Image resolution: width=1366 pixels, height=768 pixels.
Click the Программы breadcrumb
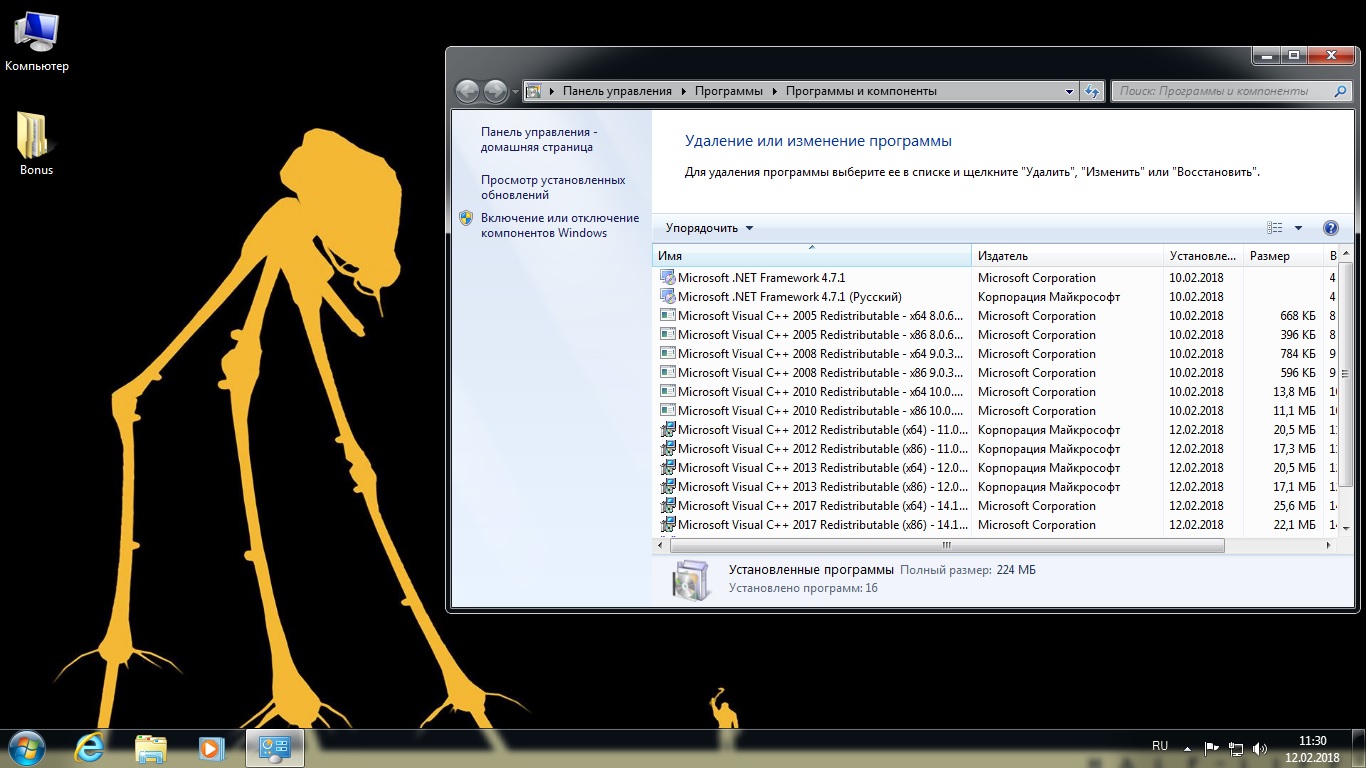coord(729,91)
